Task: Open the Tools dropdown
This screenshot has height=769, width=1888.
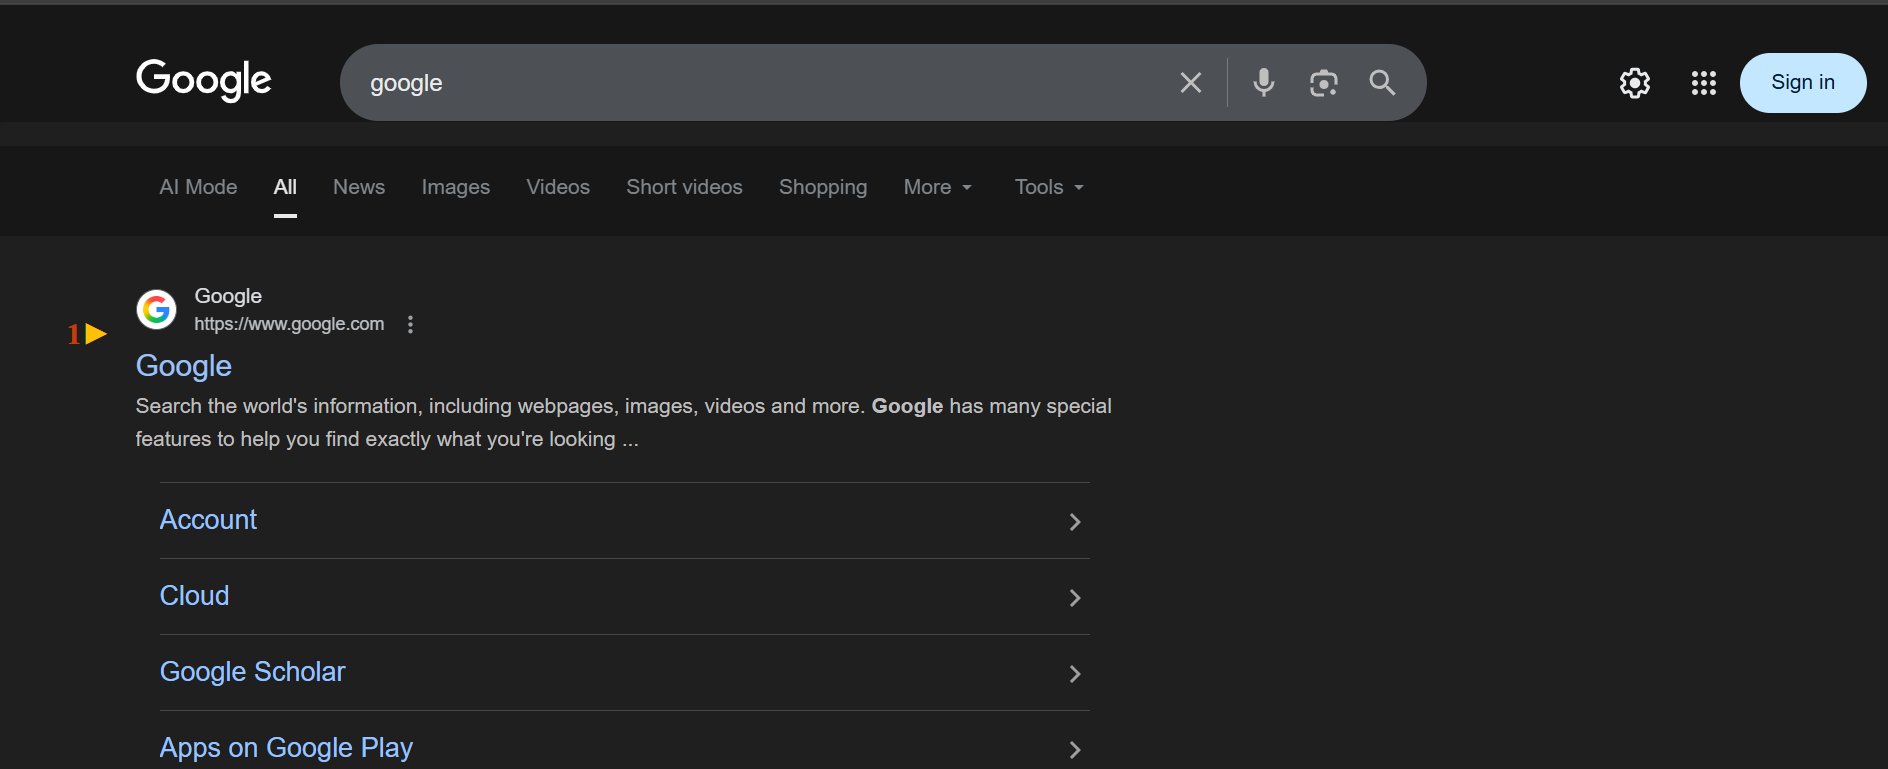Action: click(x=1049, y=187)
